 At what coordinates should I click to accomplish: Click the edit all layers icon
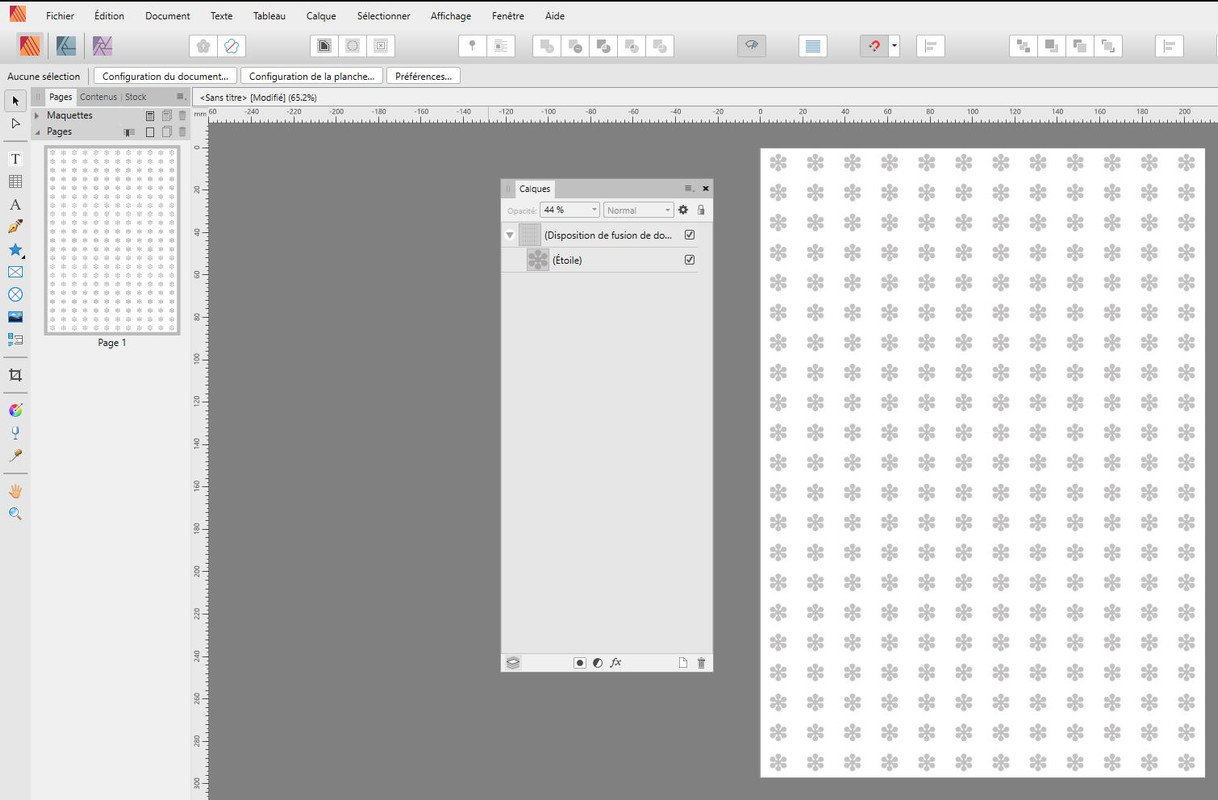pyautogui.click(x=513, y=663)
